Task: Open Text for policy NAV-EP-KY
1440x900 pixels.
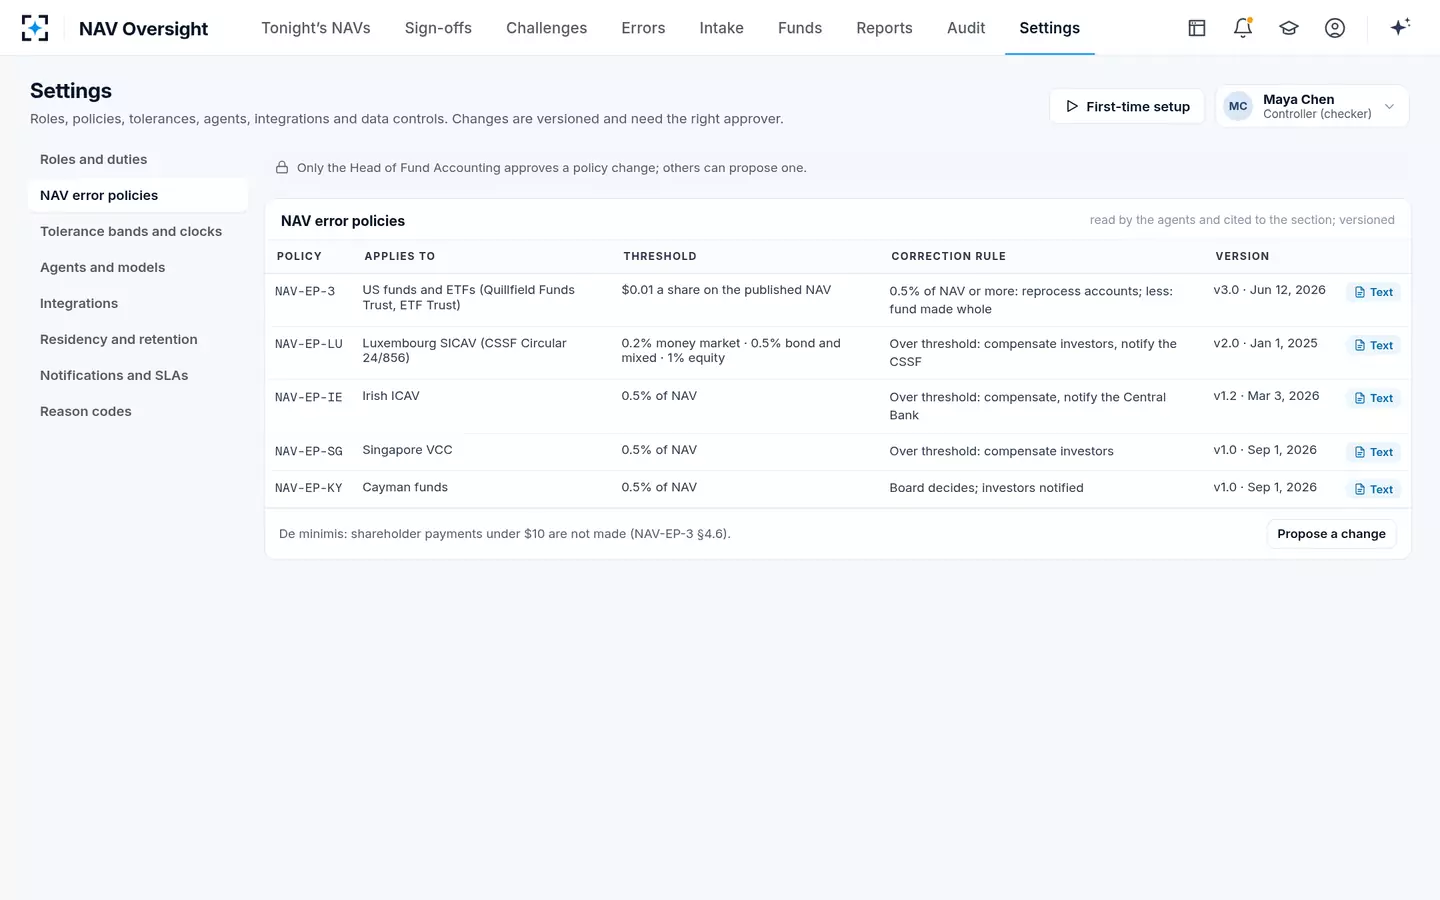Action: coord(1374,489)
